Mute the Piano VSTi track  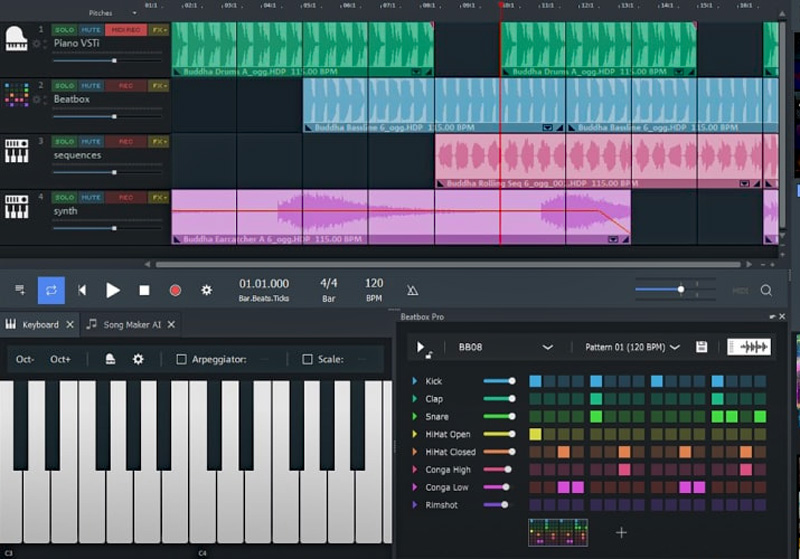[91, 30]
